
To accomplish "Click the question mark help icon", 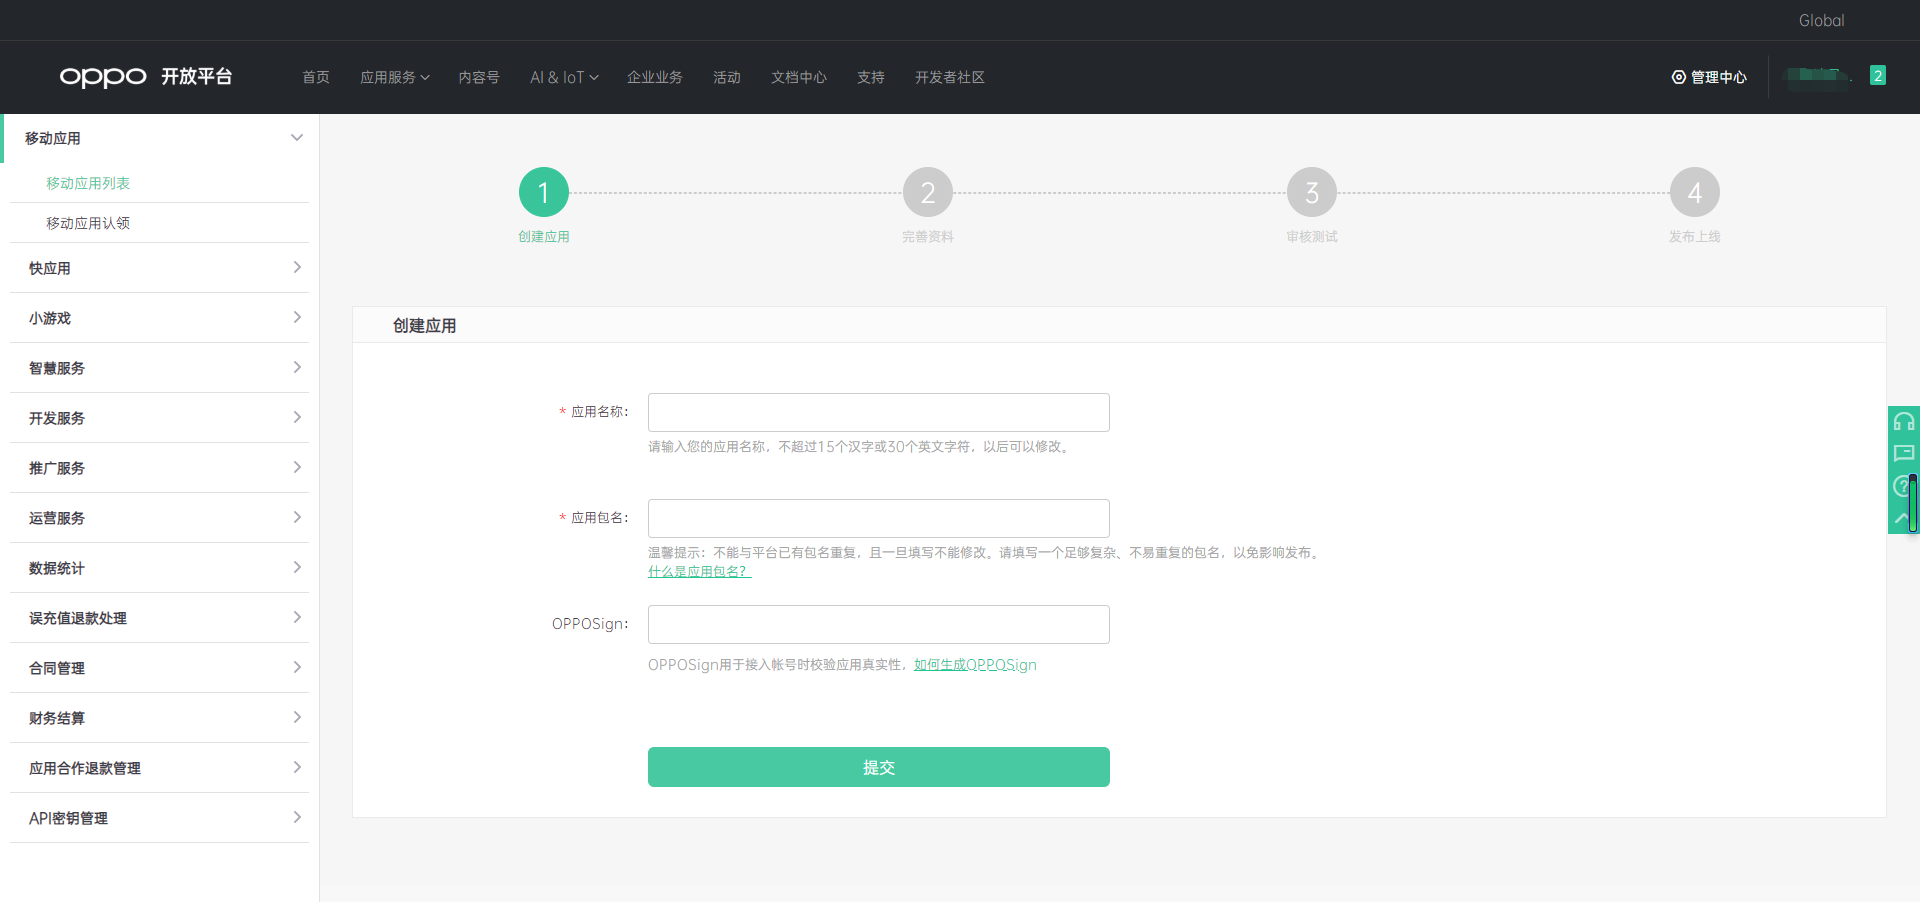I will [x=1901, y=486].
